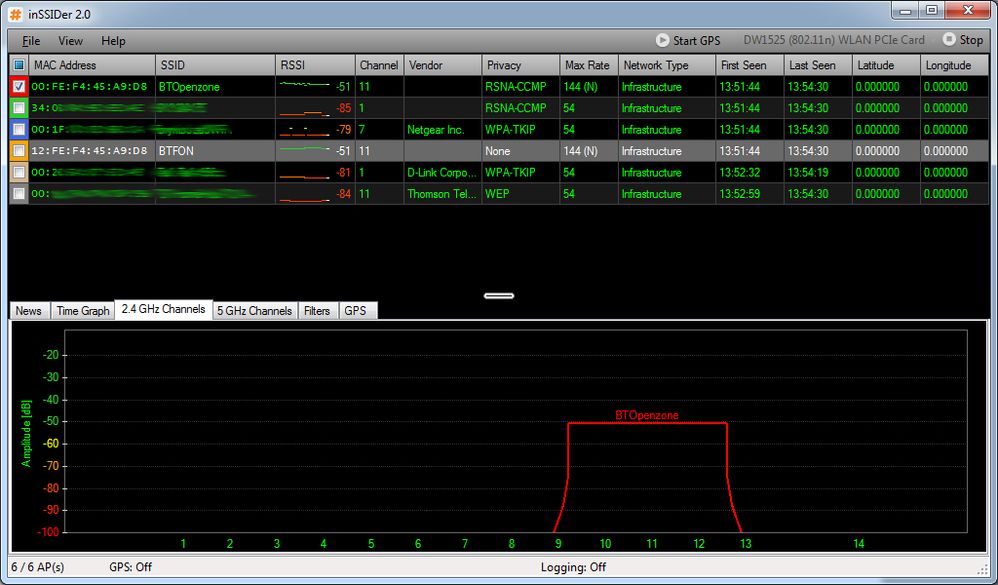998x585 pixels.
Task: Click MAC address 00:FE:F4:45:A9:D8
Action: click(x=89, y=87)
